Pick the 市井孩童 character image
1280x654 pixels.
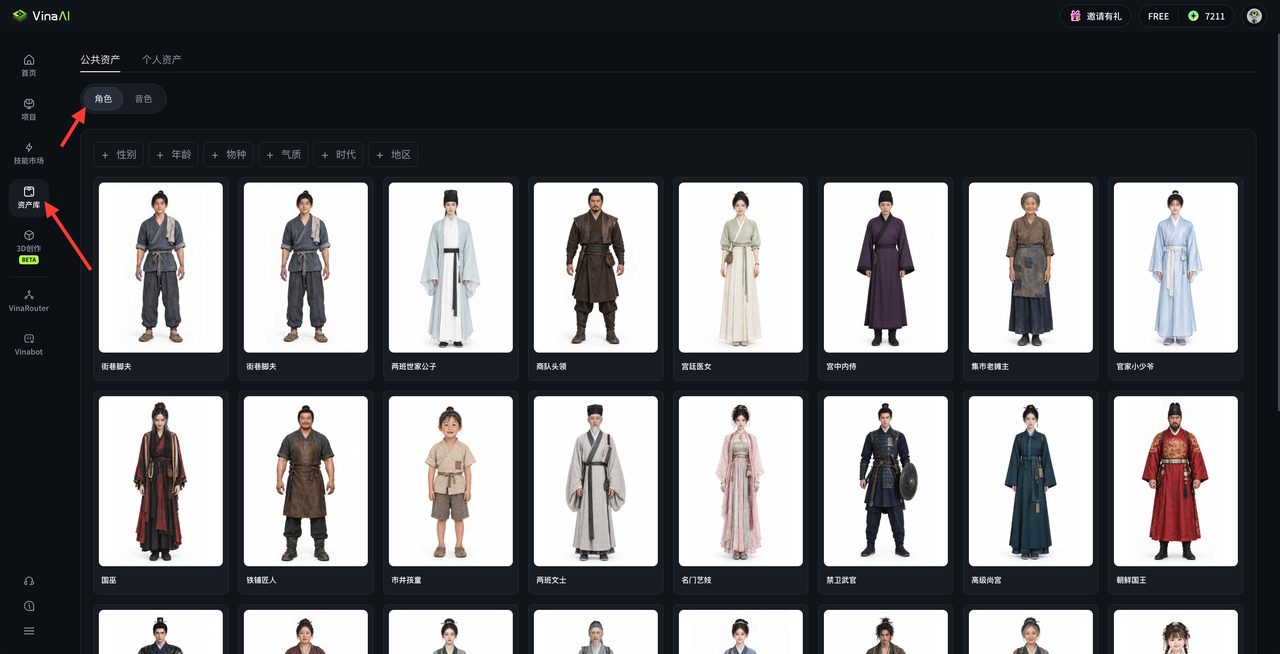tap(451, 481)
